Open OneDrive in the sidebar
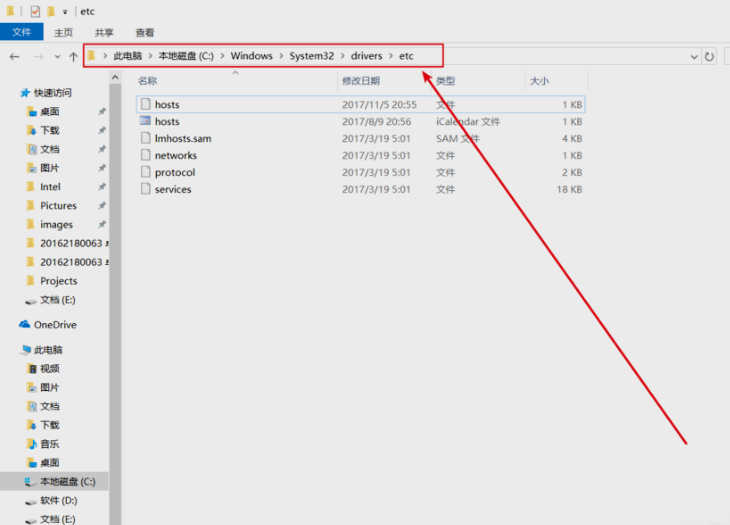 coord(54,325)
